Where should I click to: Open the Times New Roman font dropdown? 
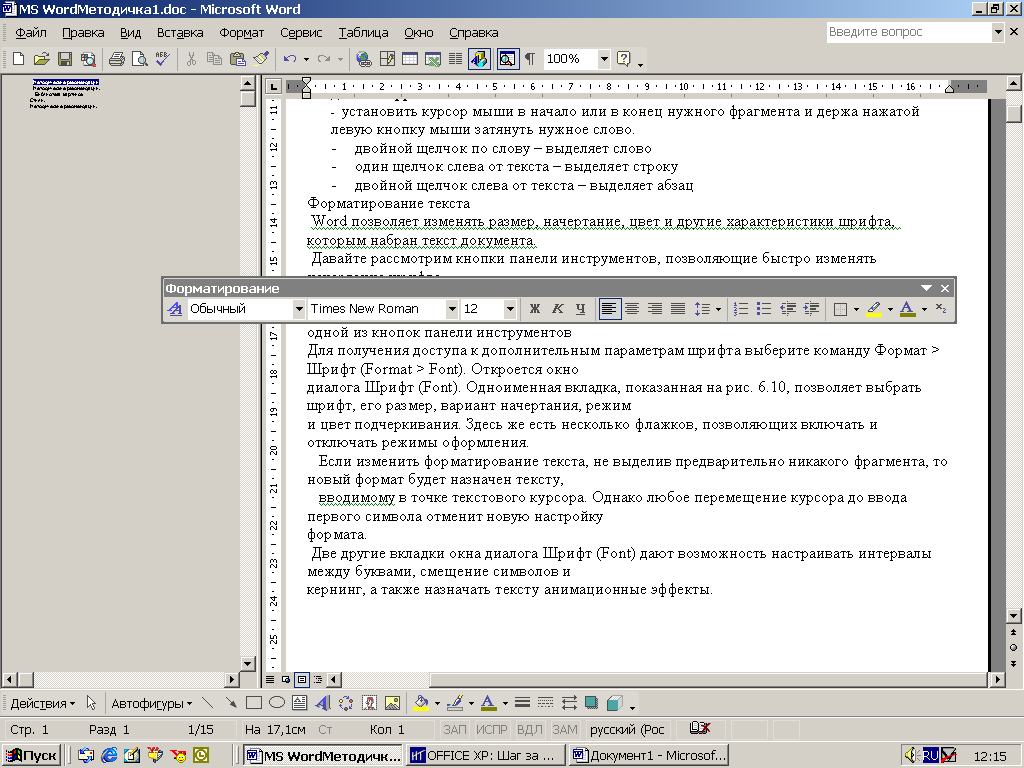pos(451,309)
